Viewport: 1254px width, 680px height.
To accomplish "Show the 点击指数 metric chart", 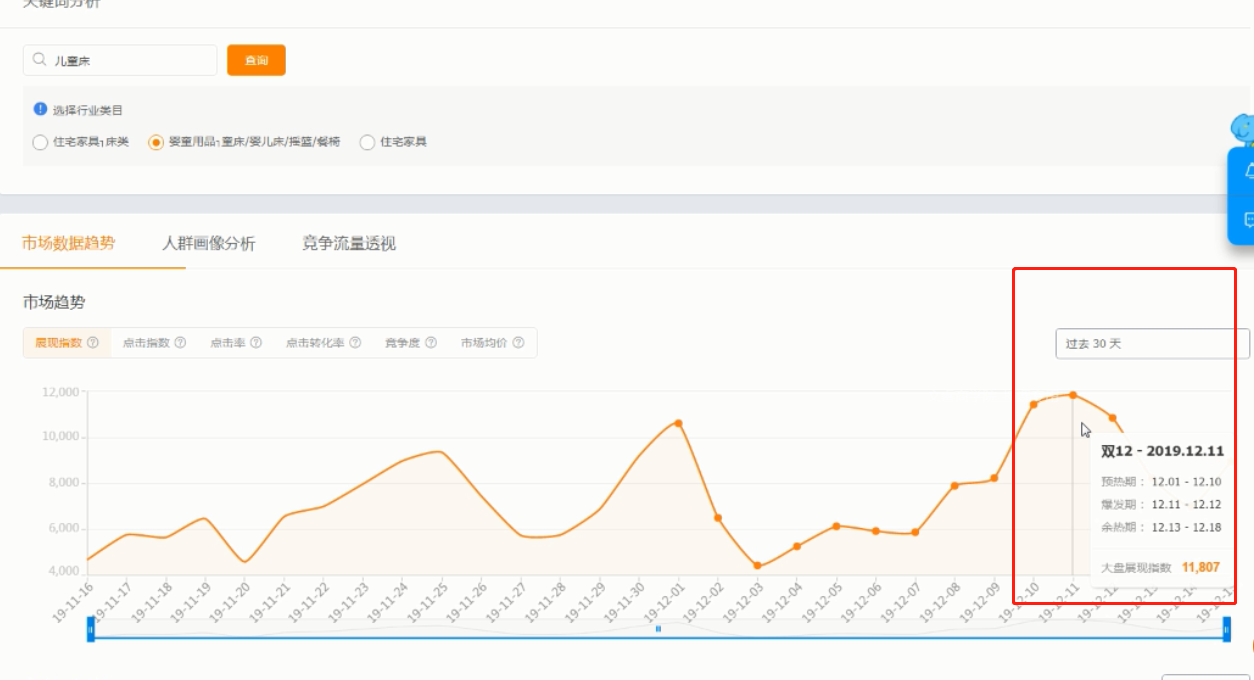I will pyautogui.click(x=146, y=343).
